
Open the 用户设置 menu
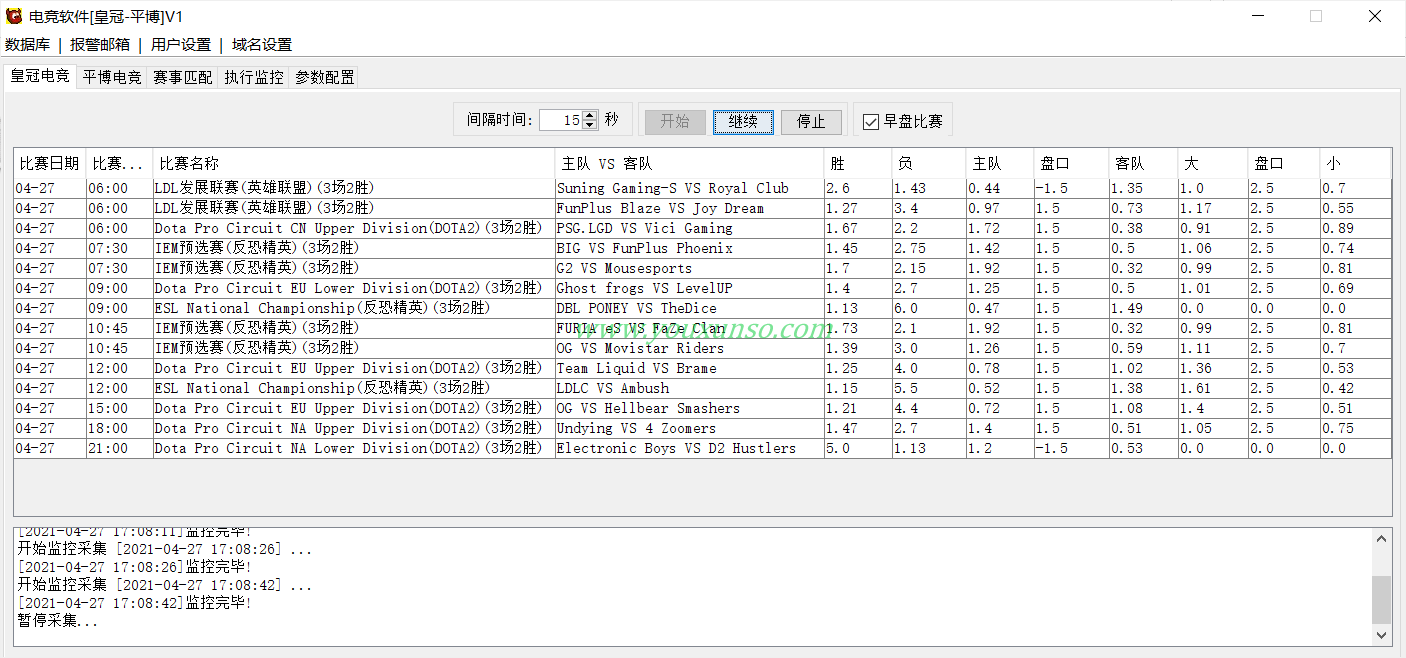(x=181, y=44)
